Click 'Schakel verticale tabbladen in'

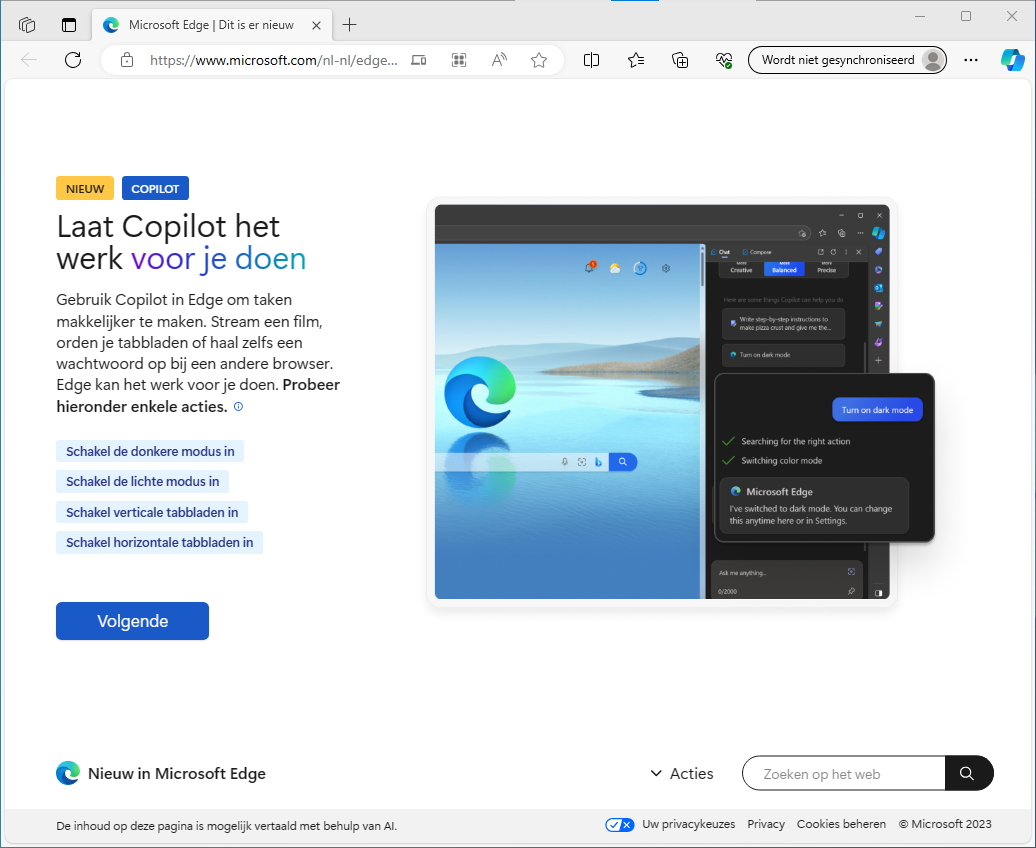pyautogui.click(x=152, y=512)
